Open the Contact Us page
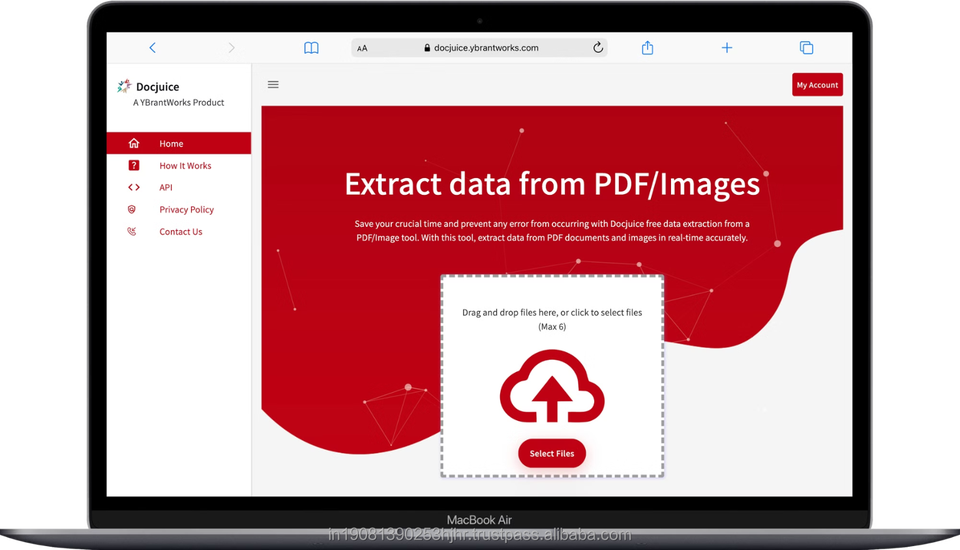 tap(181, 232)
